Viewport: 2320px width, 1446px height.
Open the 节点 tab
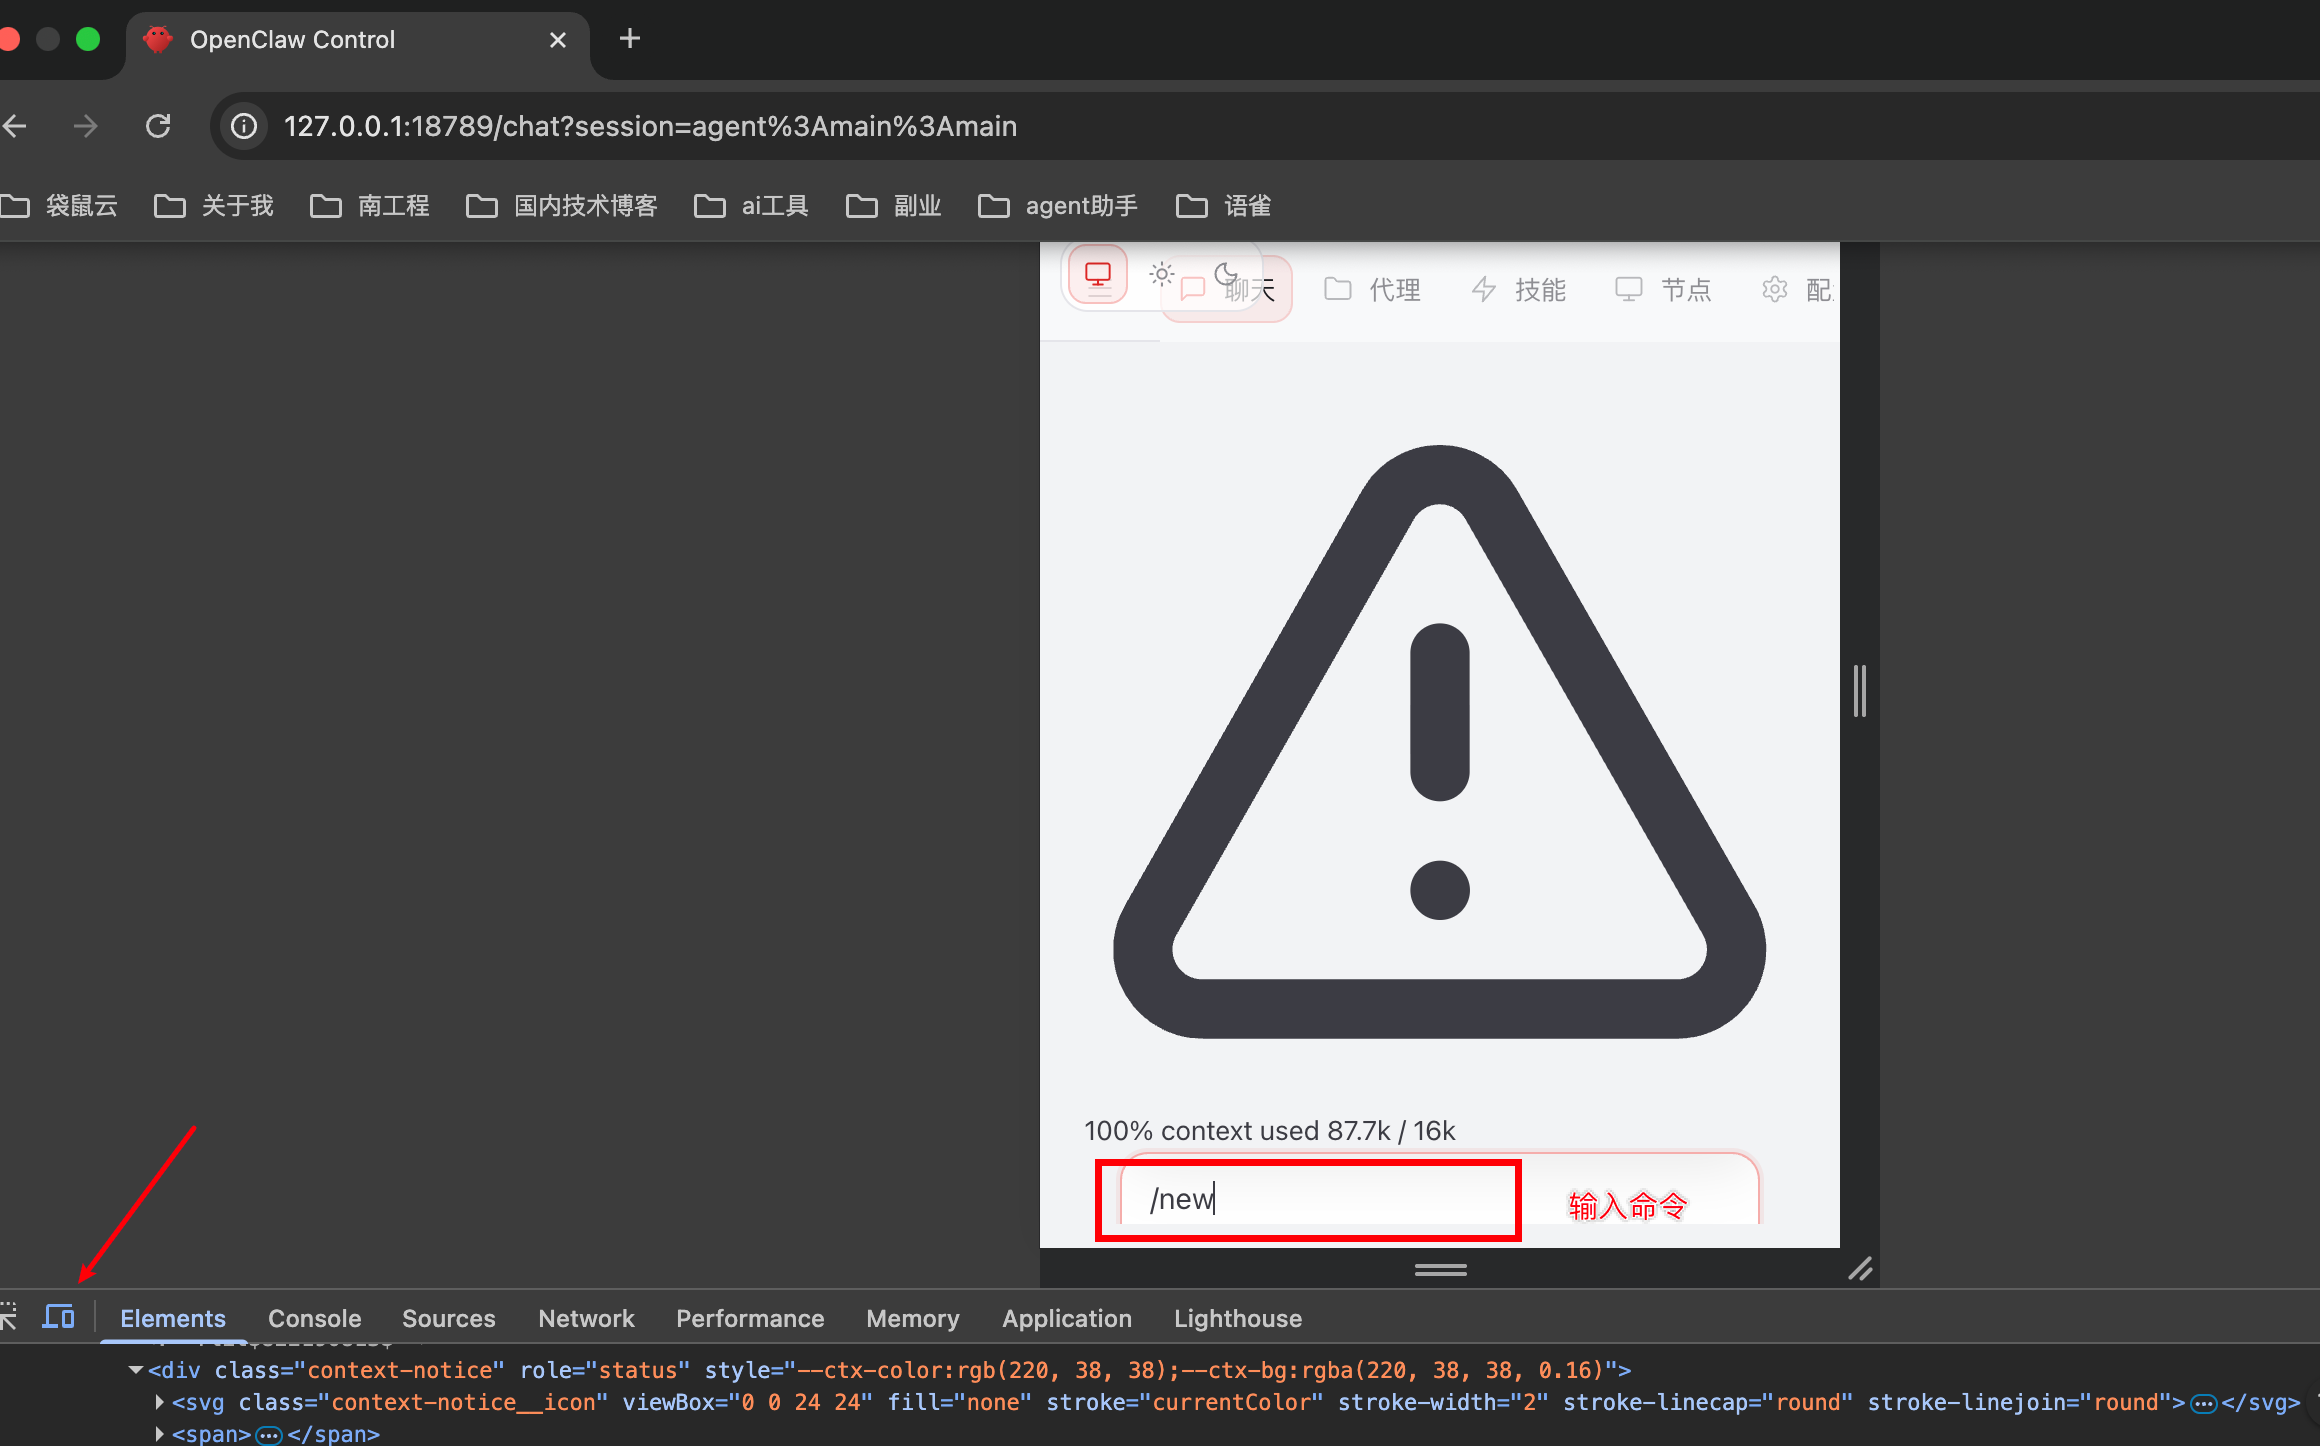pyautogui.click(x=1664, y=290)
